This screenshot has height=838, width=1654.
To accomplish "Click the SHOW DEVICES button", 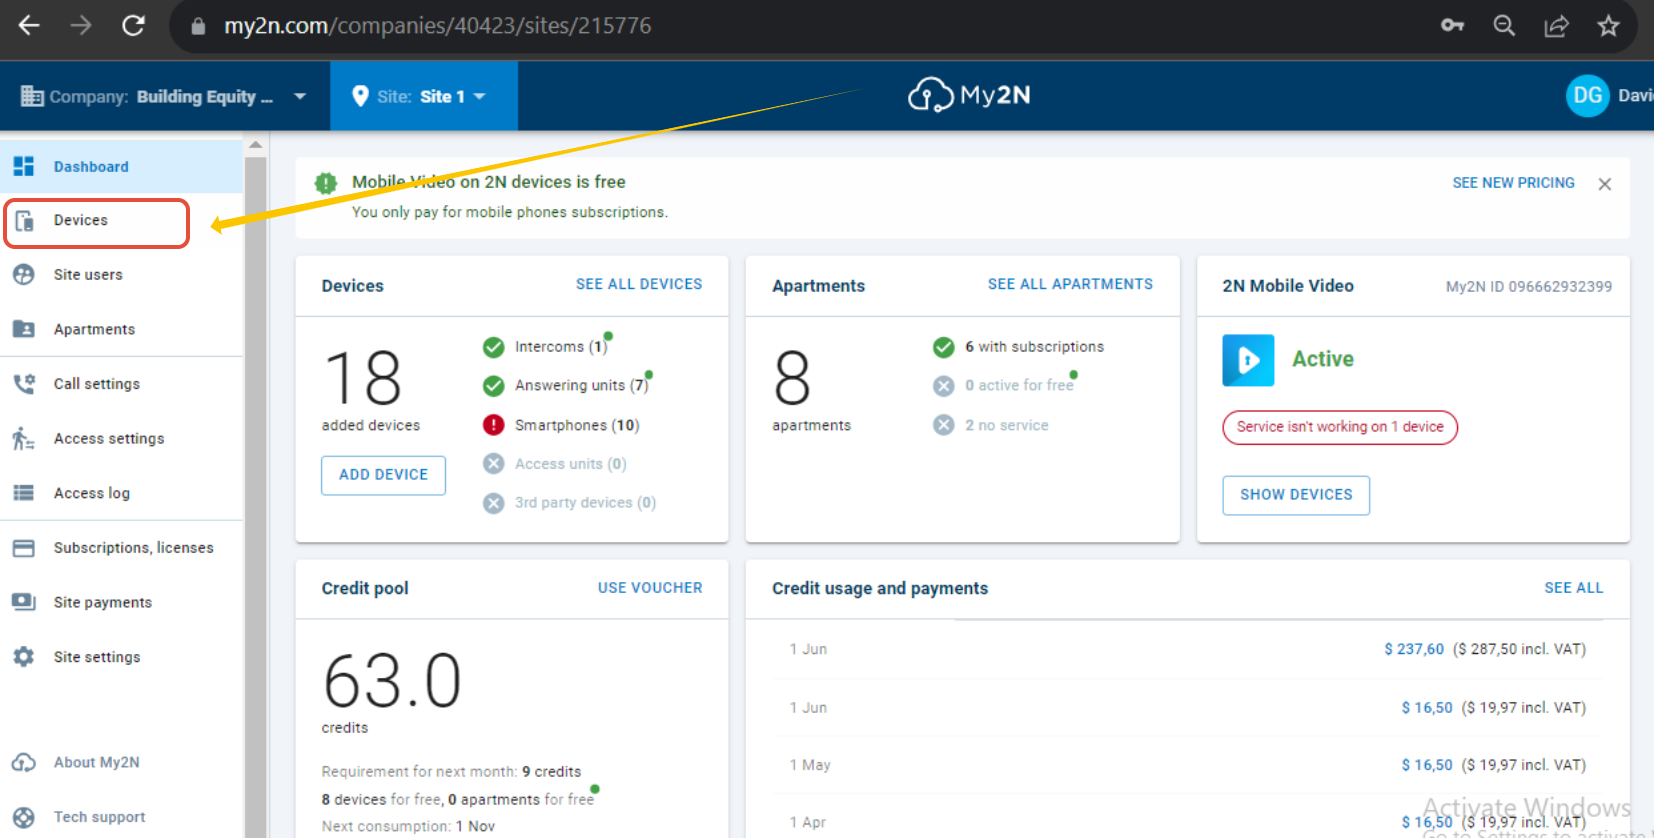I will click(1296, 495).
